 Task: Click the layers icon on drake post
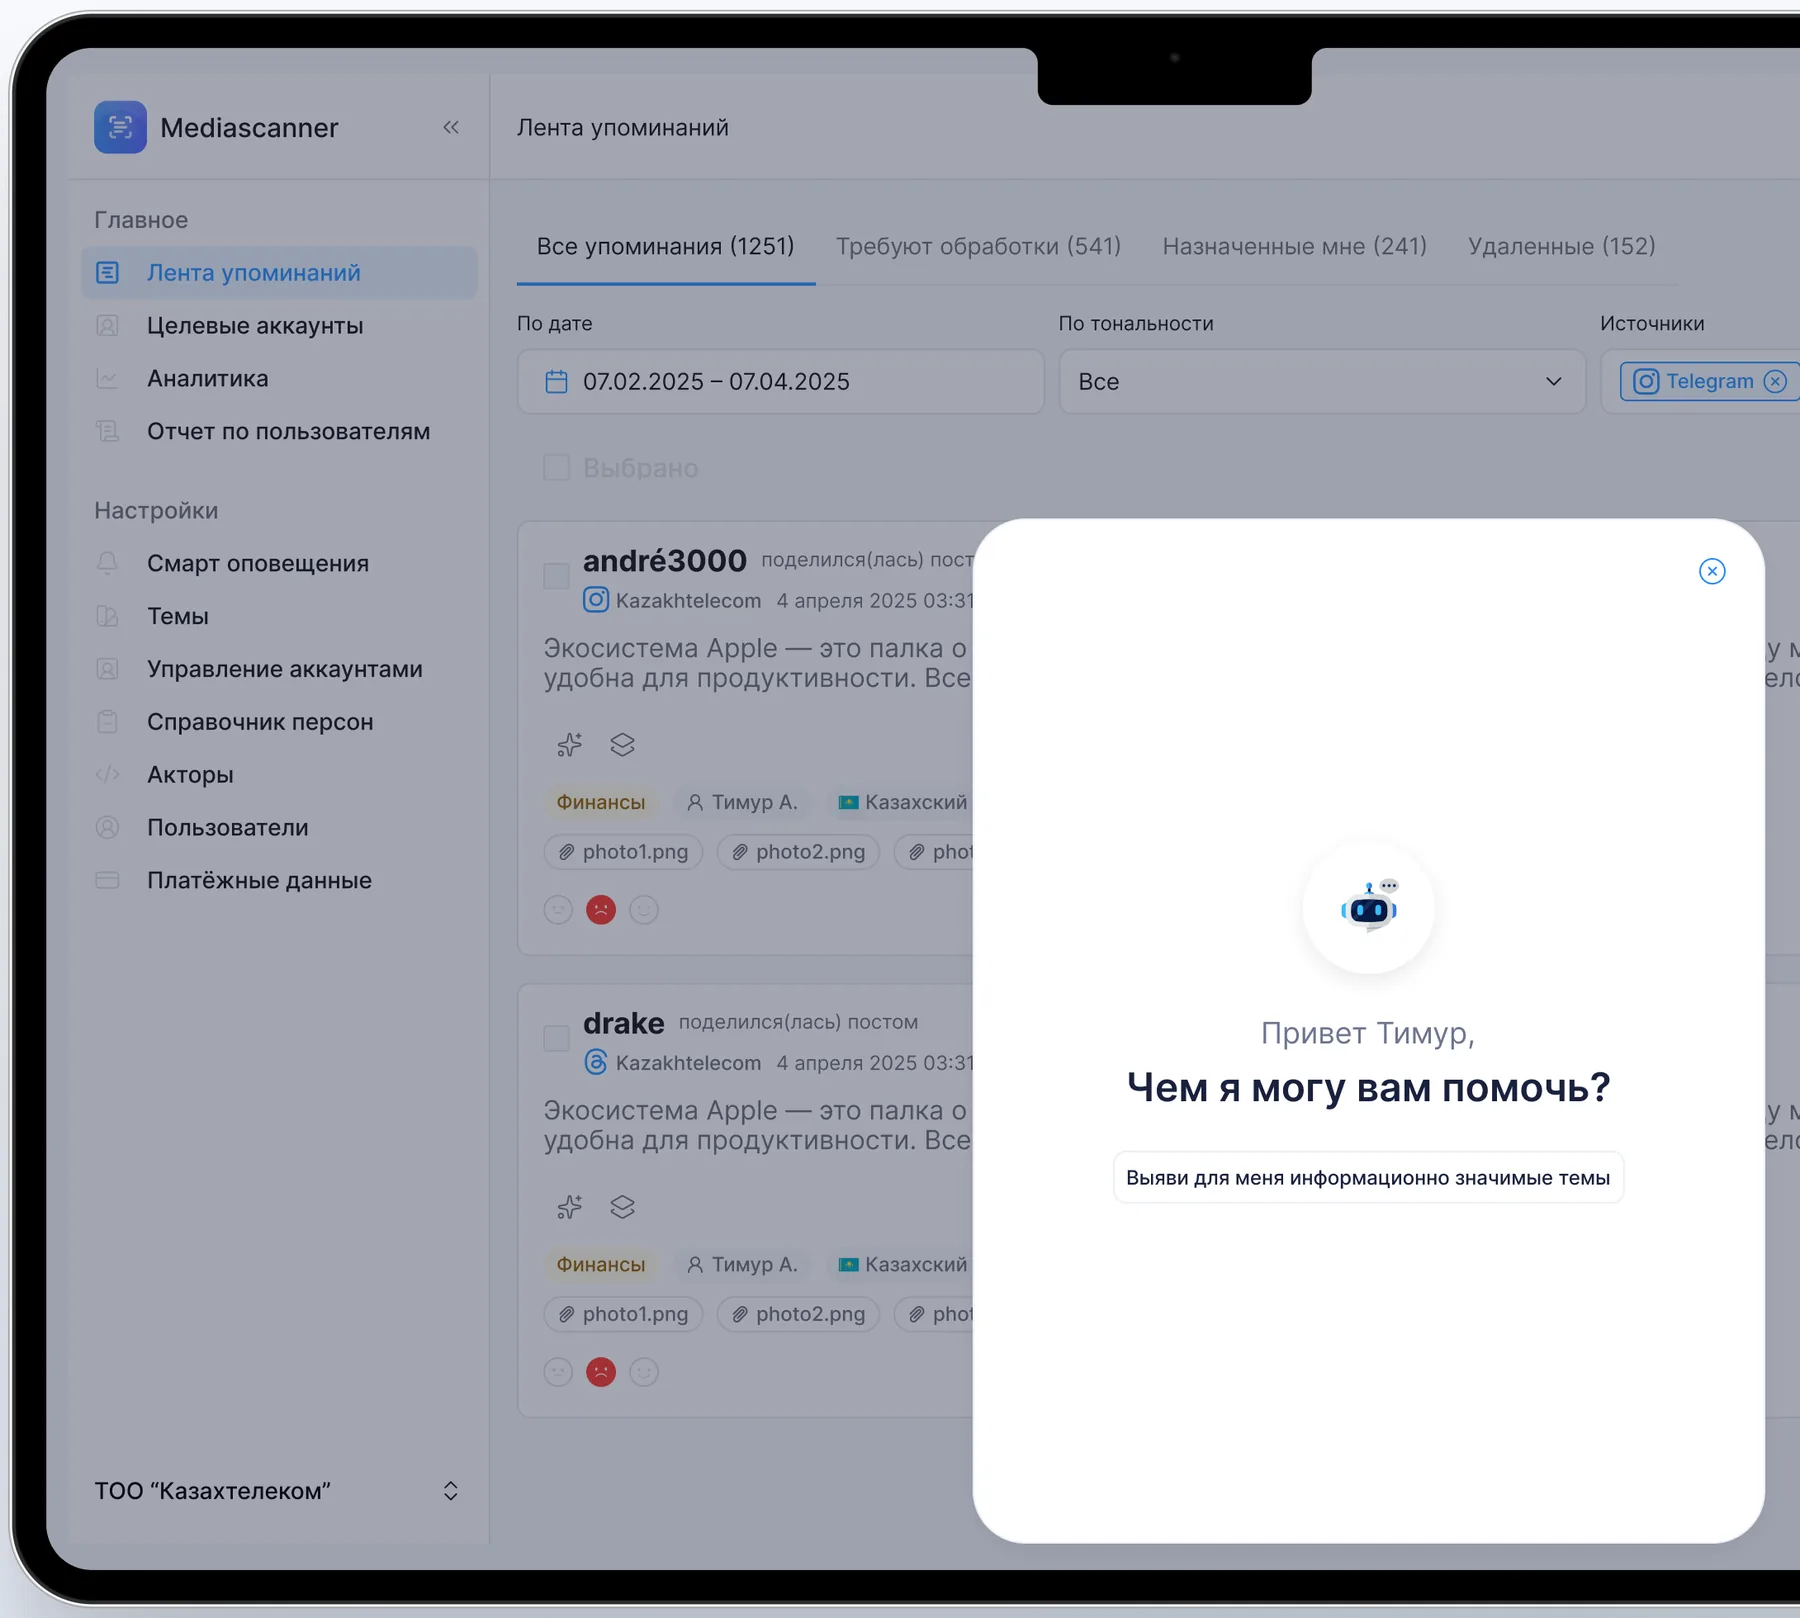click(623, 1207)
